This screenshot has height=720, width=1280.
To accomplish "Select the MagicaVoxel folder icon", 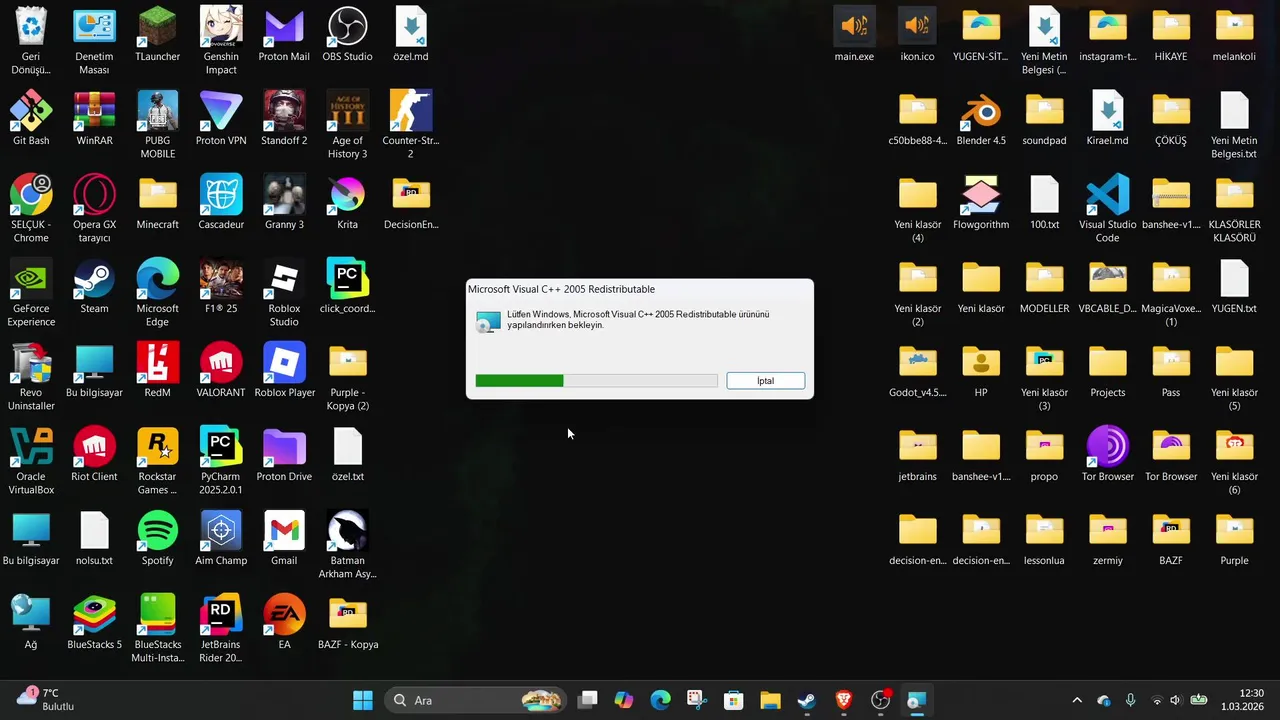I will [x=1171, y=293].
